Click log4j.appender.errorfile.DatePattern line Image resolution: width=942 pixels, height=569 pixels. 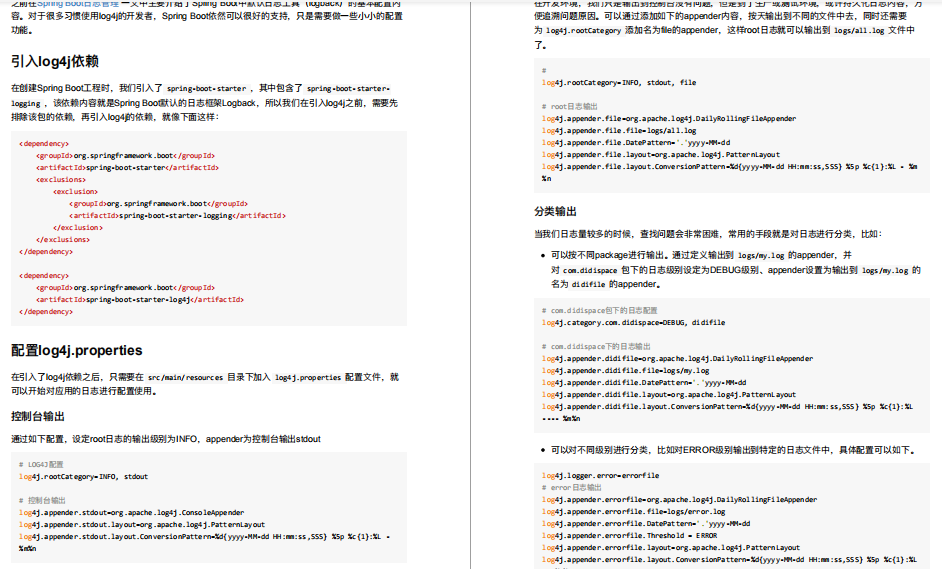[x=646, y=523]
